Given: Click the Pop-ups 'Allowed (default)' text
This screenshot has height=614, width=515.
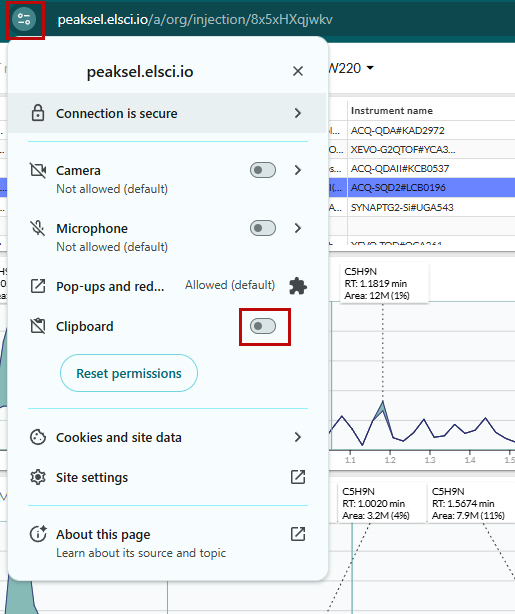Looking at the screenshot, I should coord(230,285).
